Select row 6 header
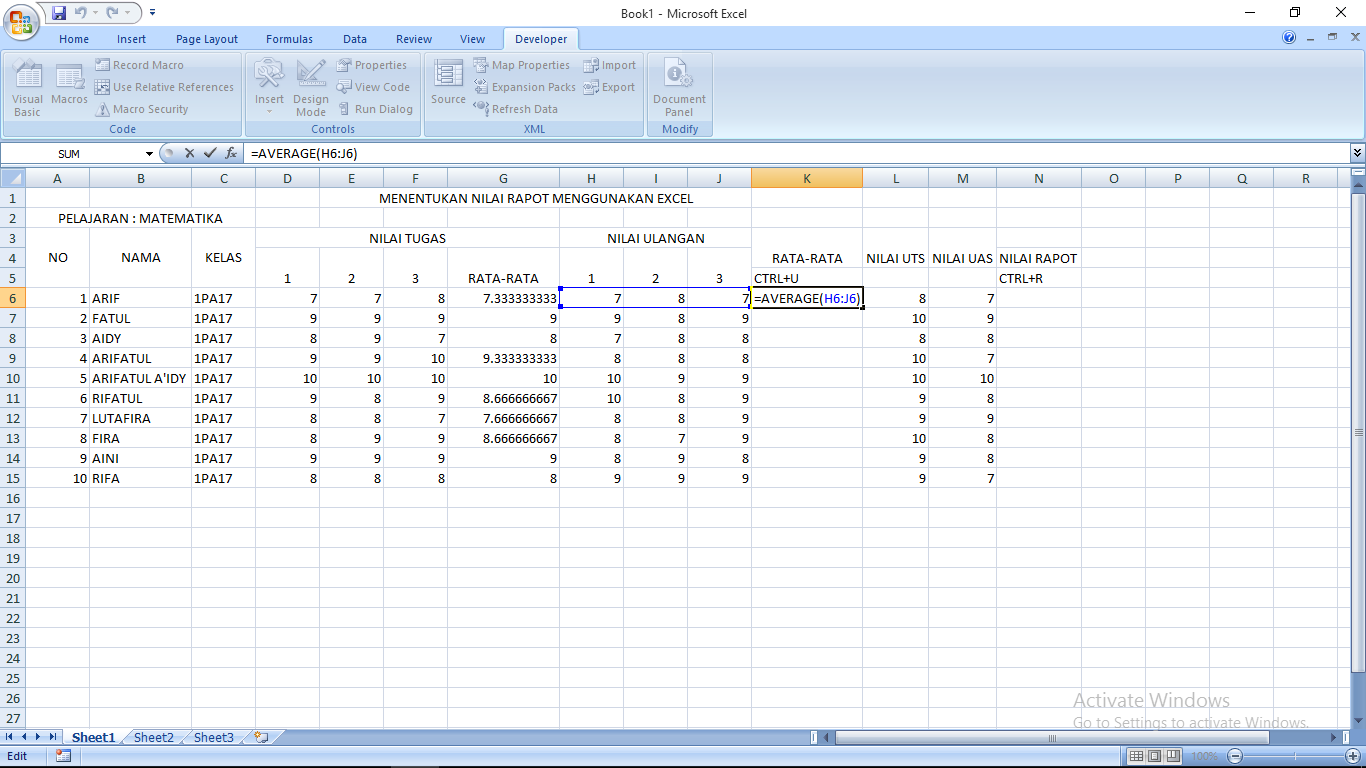Image resolution: width=1366 pixels, height=768 pixels. point(13,298)
